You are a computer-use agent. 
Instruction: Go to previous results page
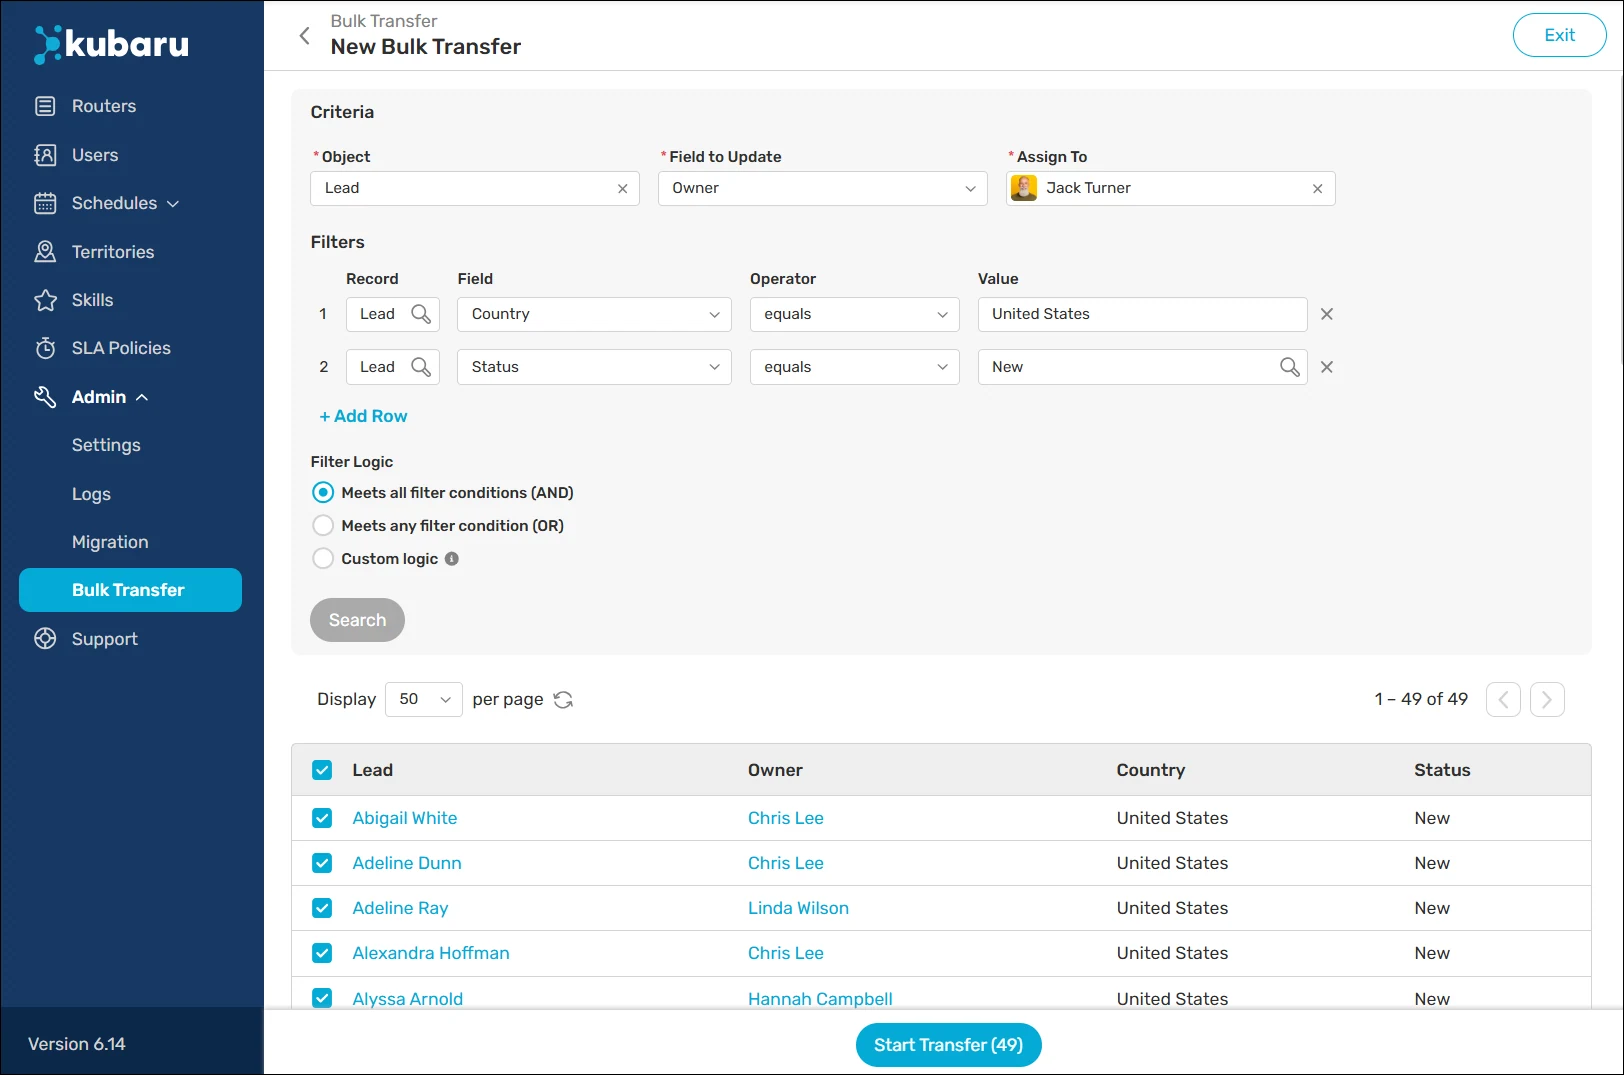tap(1503, 700)
